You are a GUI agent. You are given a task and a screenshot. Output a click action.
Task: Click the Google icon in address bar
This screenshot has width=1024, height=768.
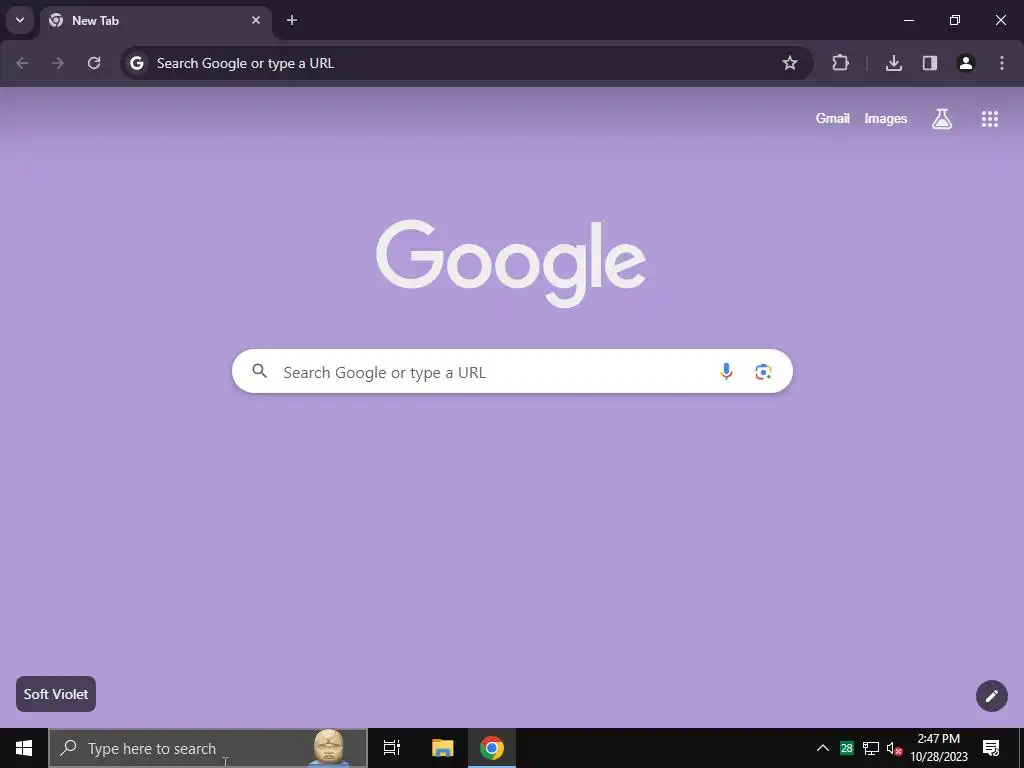point(136,63)
